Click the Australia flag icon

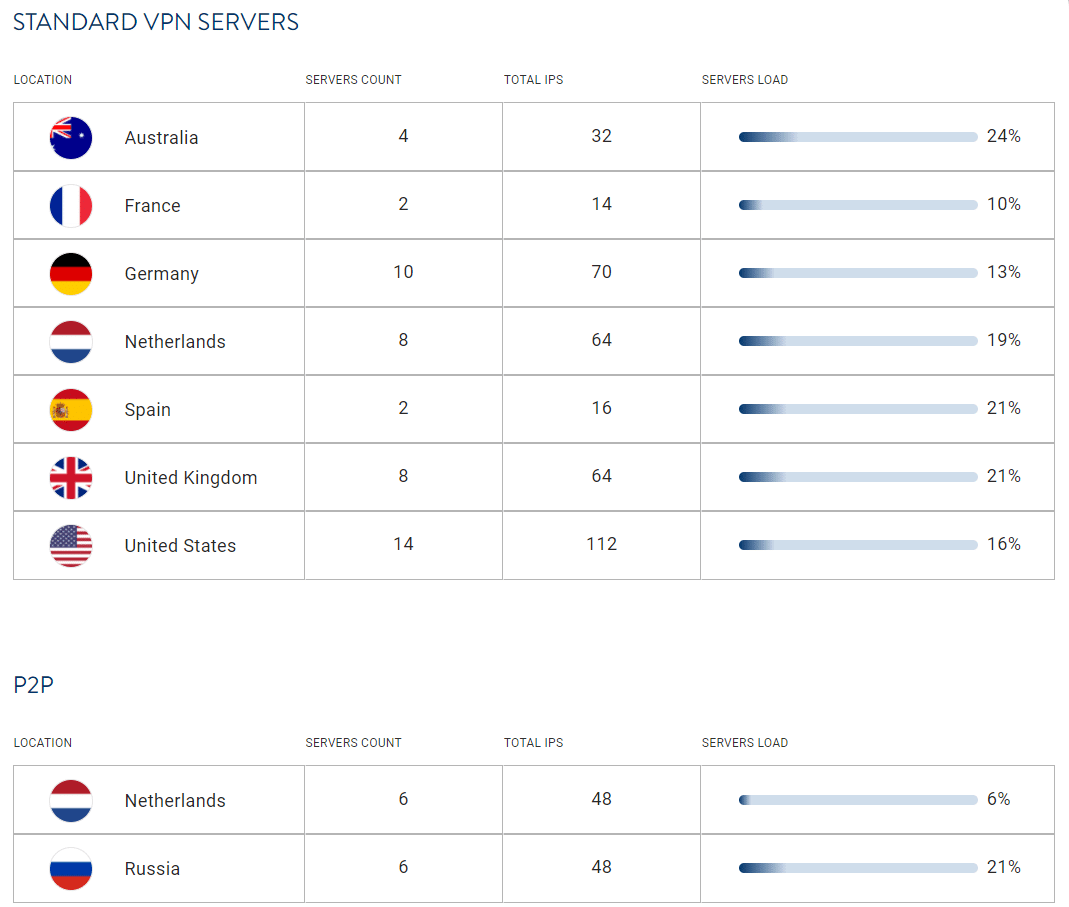[70, 137]
